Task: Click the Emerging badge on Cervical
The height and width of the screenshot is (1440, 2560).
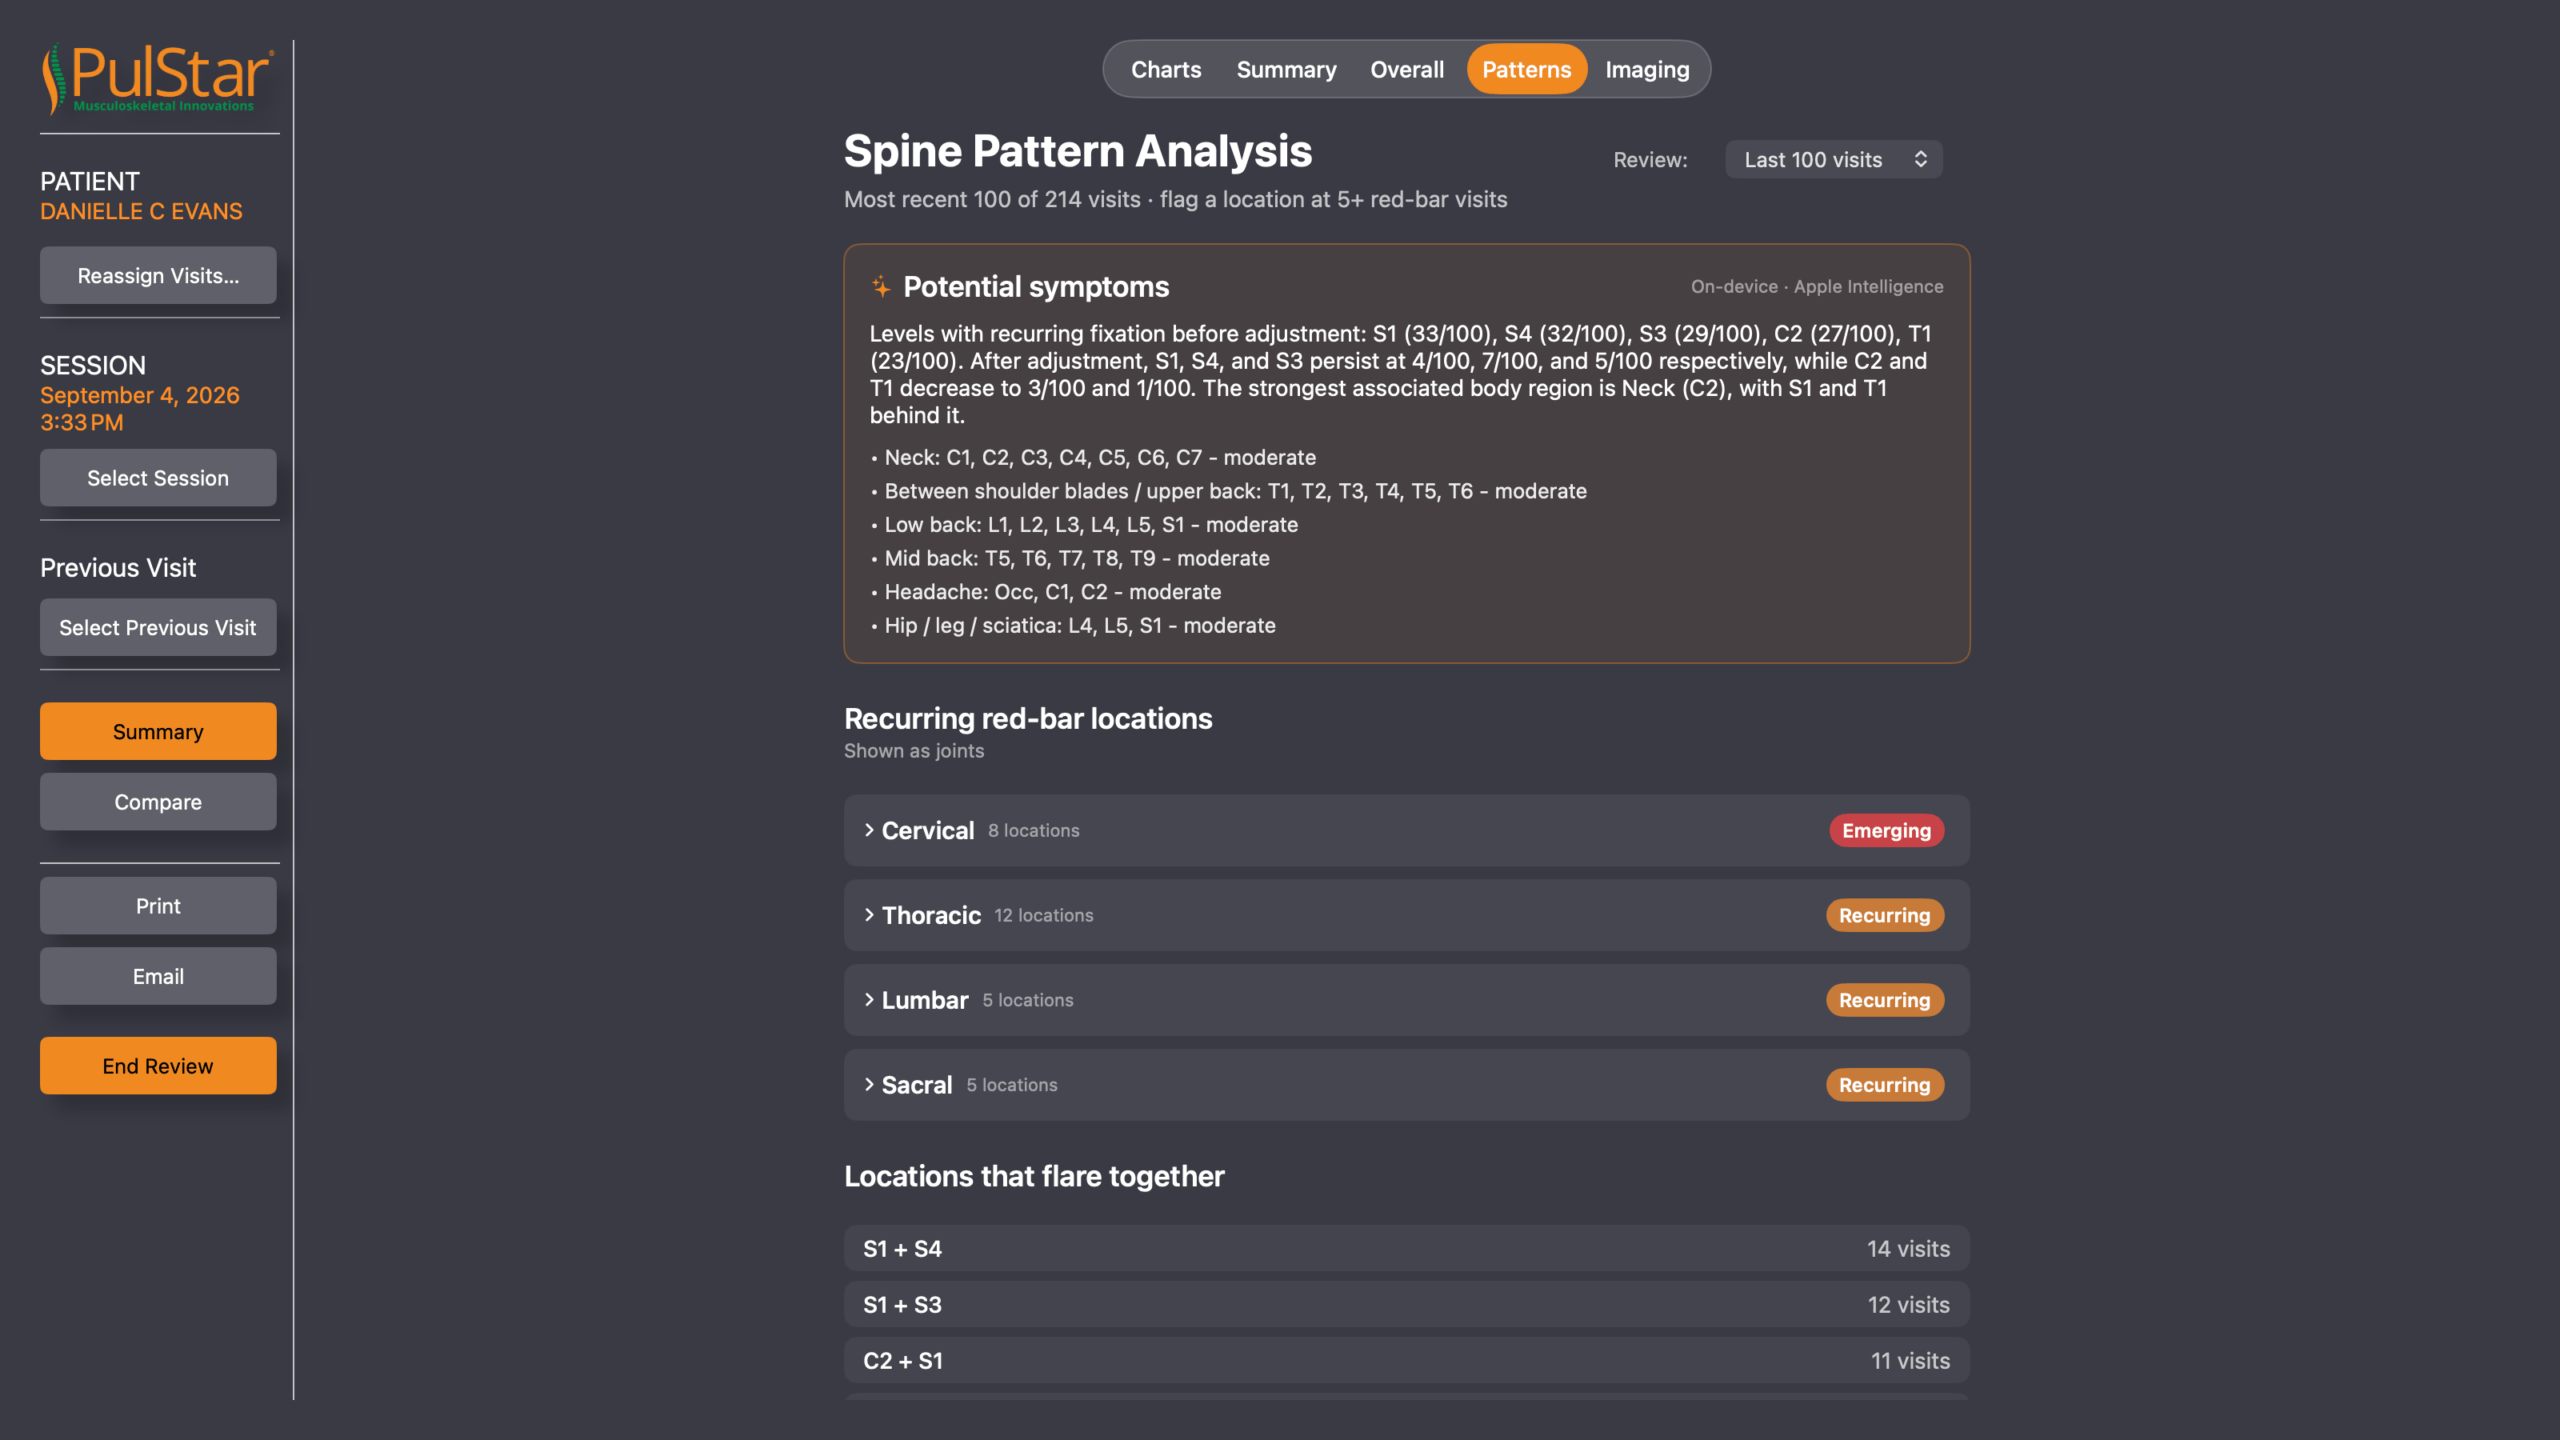Action: tap(1886, 830)
